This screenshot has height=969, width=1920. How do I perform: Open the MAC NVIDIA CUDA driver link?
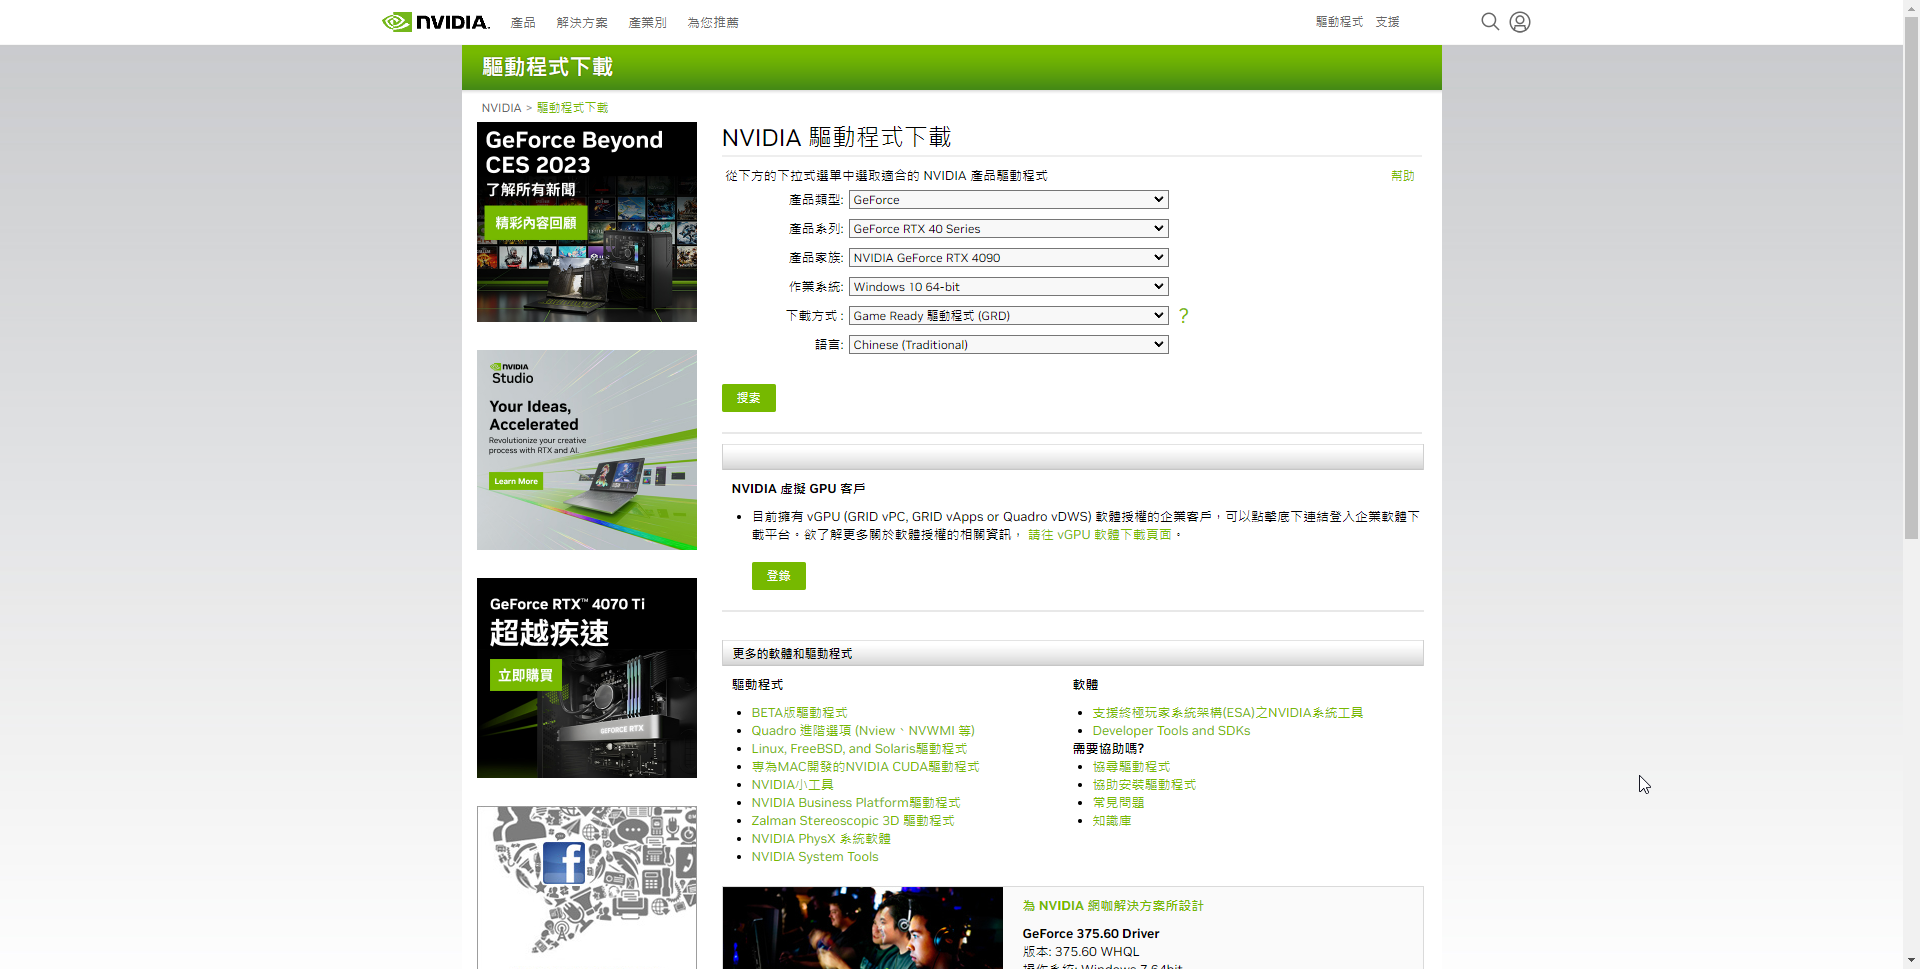[x=865, y=767]
